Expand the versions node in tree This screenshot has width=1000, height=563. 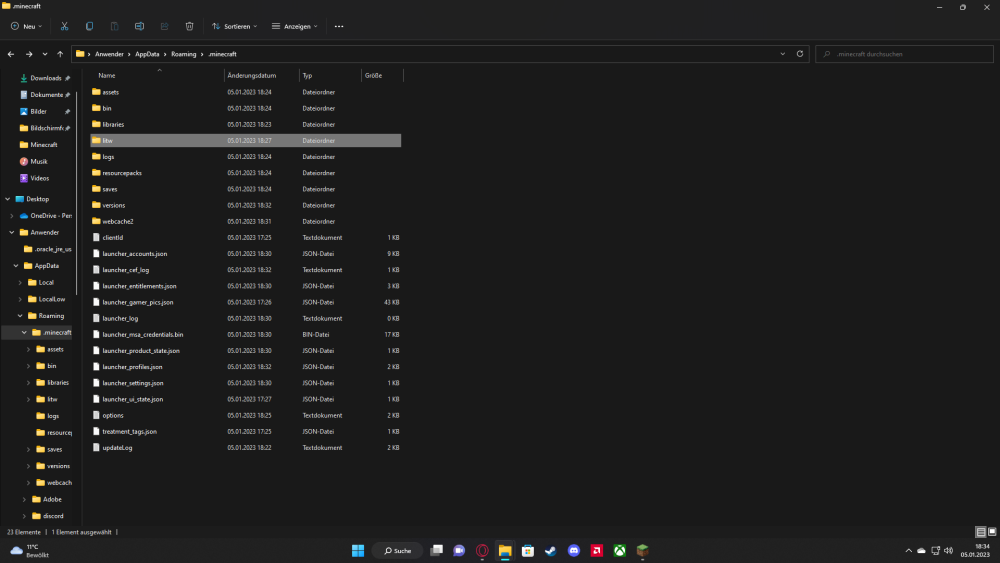[x=29, y=466]
